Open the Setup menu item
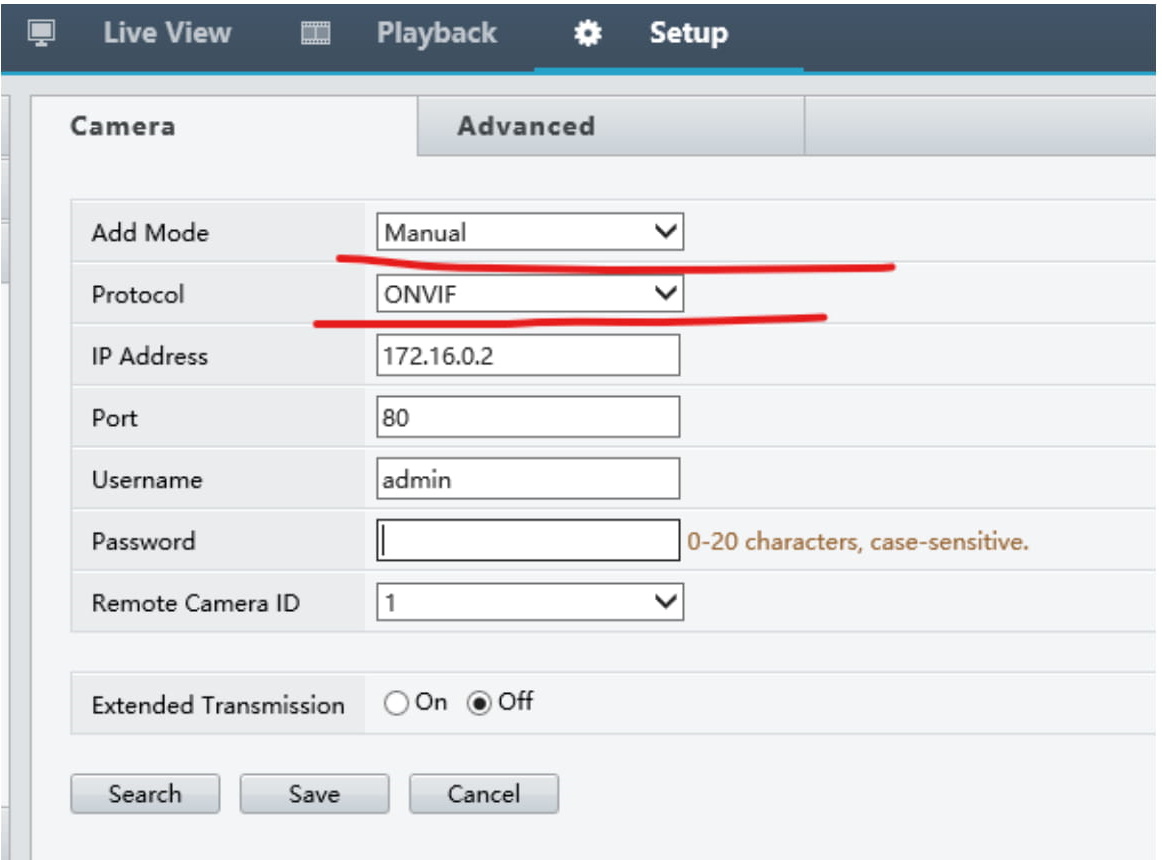The width and height of the screenshot is (1162, 860). (688, 33)
